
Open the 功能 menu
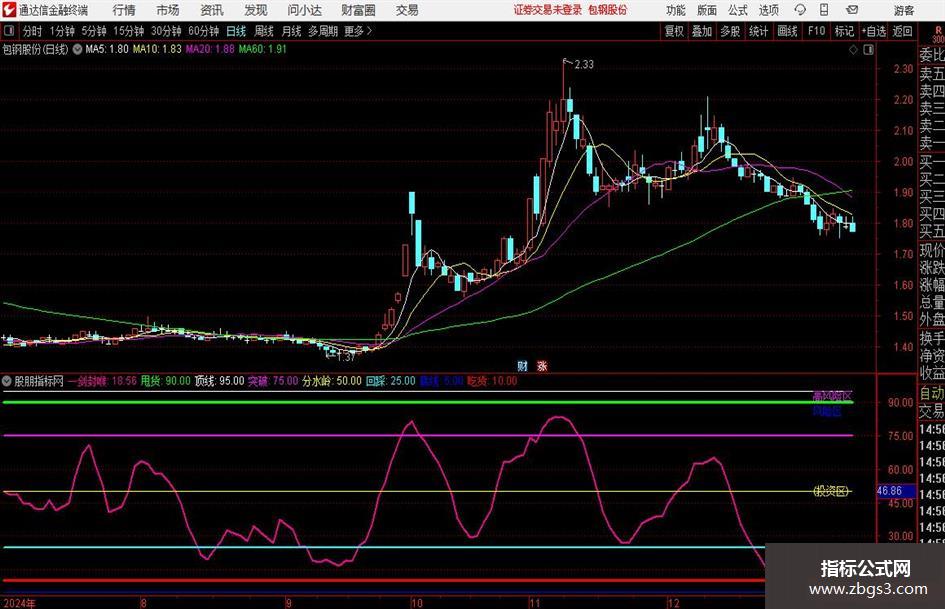point(676,10)
